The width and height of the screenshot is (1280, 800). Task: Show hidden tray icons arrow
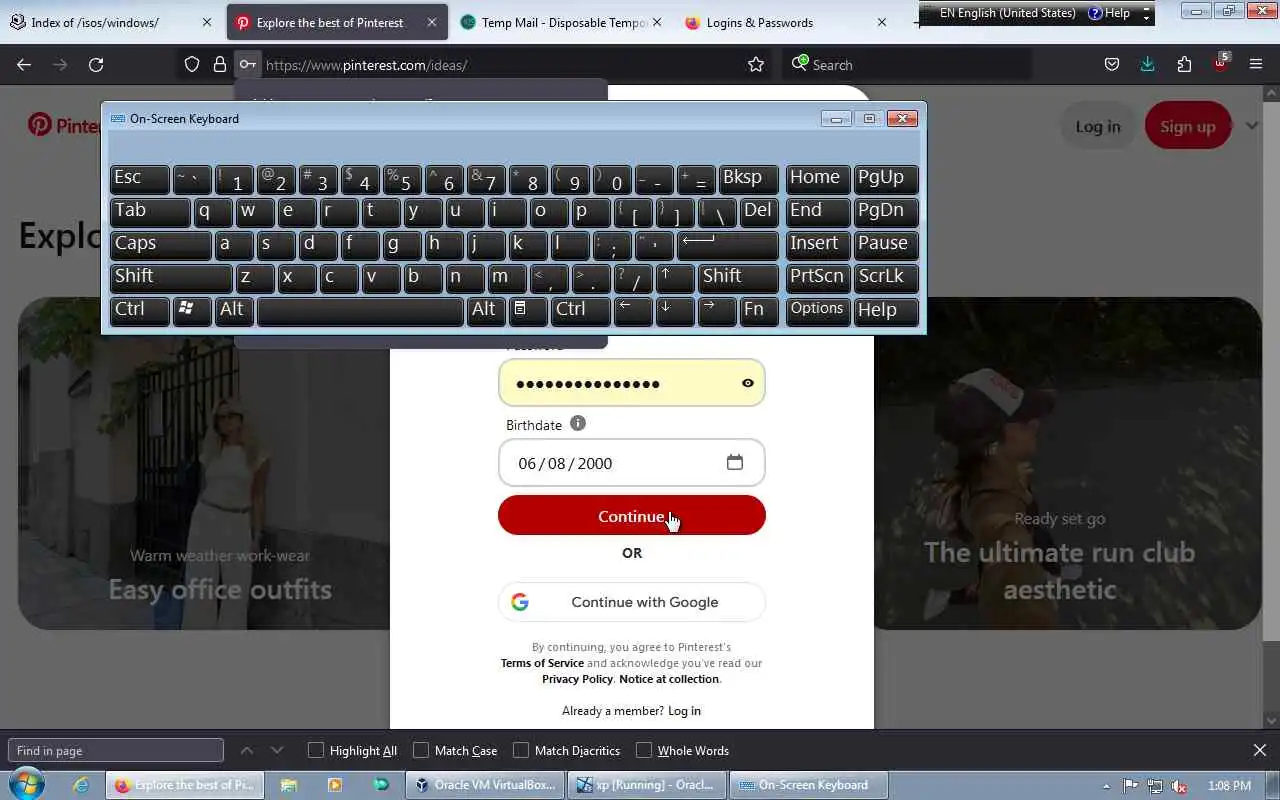tap(1106, 786)
